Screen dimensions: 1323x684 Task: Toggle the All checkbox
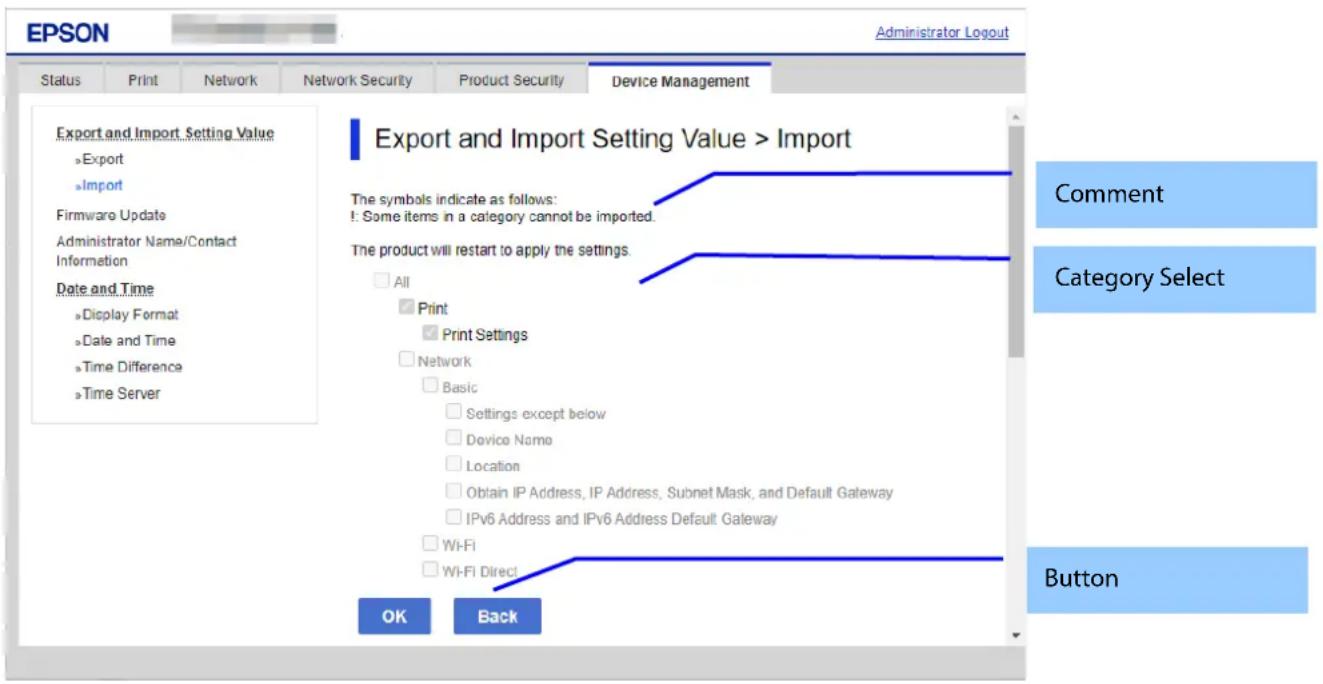pyautogui.click(x=381, y=281)
